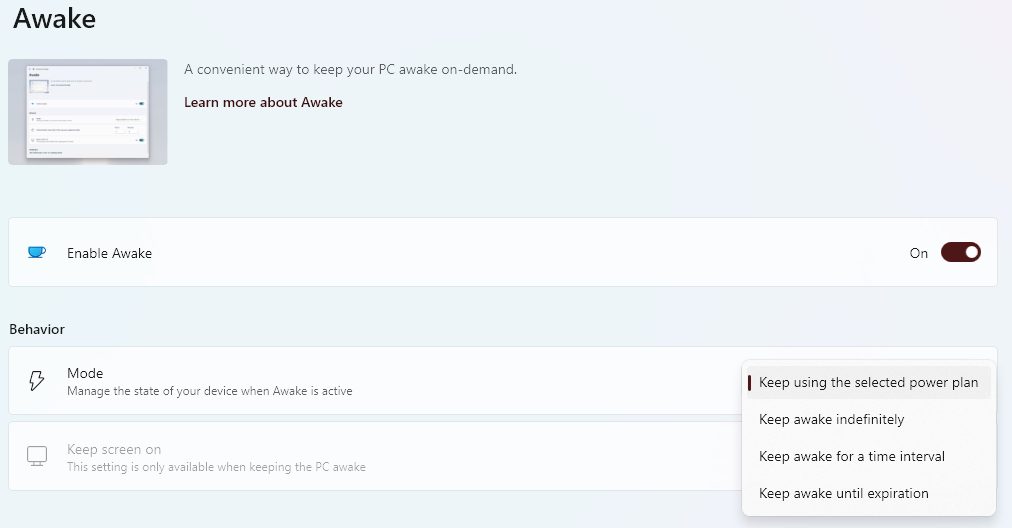Viewport: 1012px width, 528px height.
Task: Click the selected option's accent indicator bar
Action: 749,382
